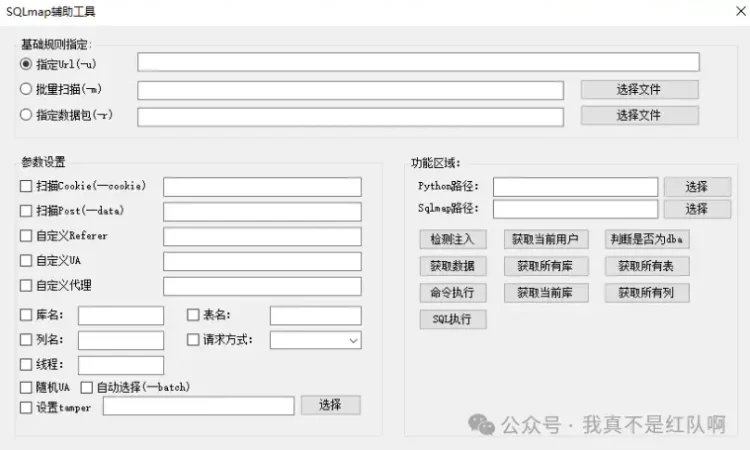
Task: Click the 命令执行 button
Action: click(x=453, y=293)
